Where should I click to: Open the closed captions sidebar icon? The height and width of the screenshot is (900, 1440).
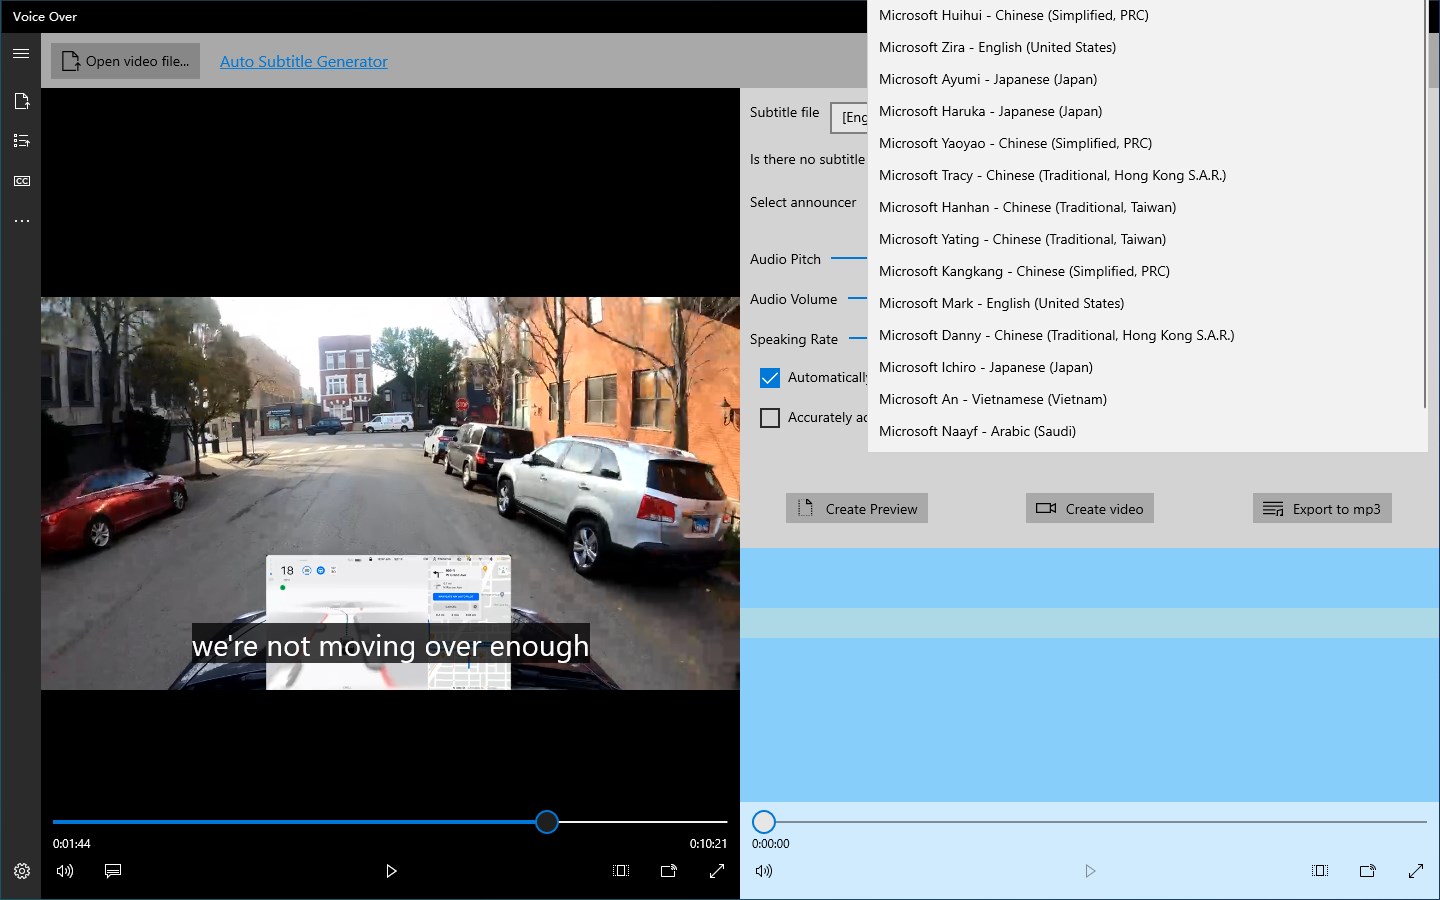[x=21, y=181]
